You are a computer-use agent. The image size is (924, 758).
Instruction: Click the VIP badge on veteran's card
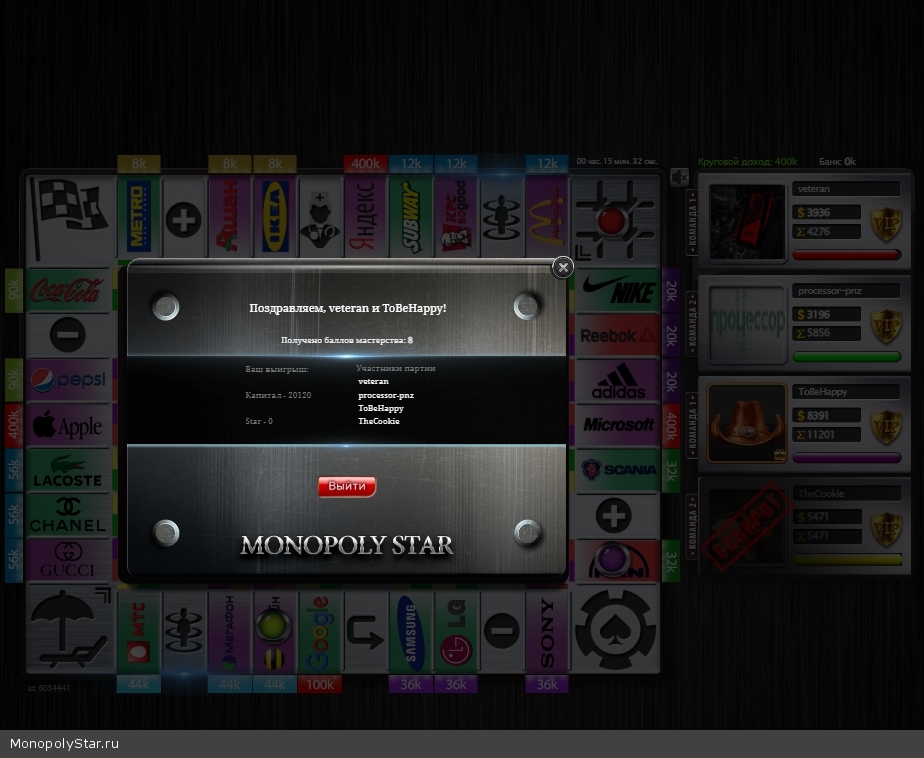coord(886,223)
